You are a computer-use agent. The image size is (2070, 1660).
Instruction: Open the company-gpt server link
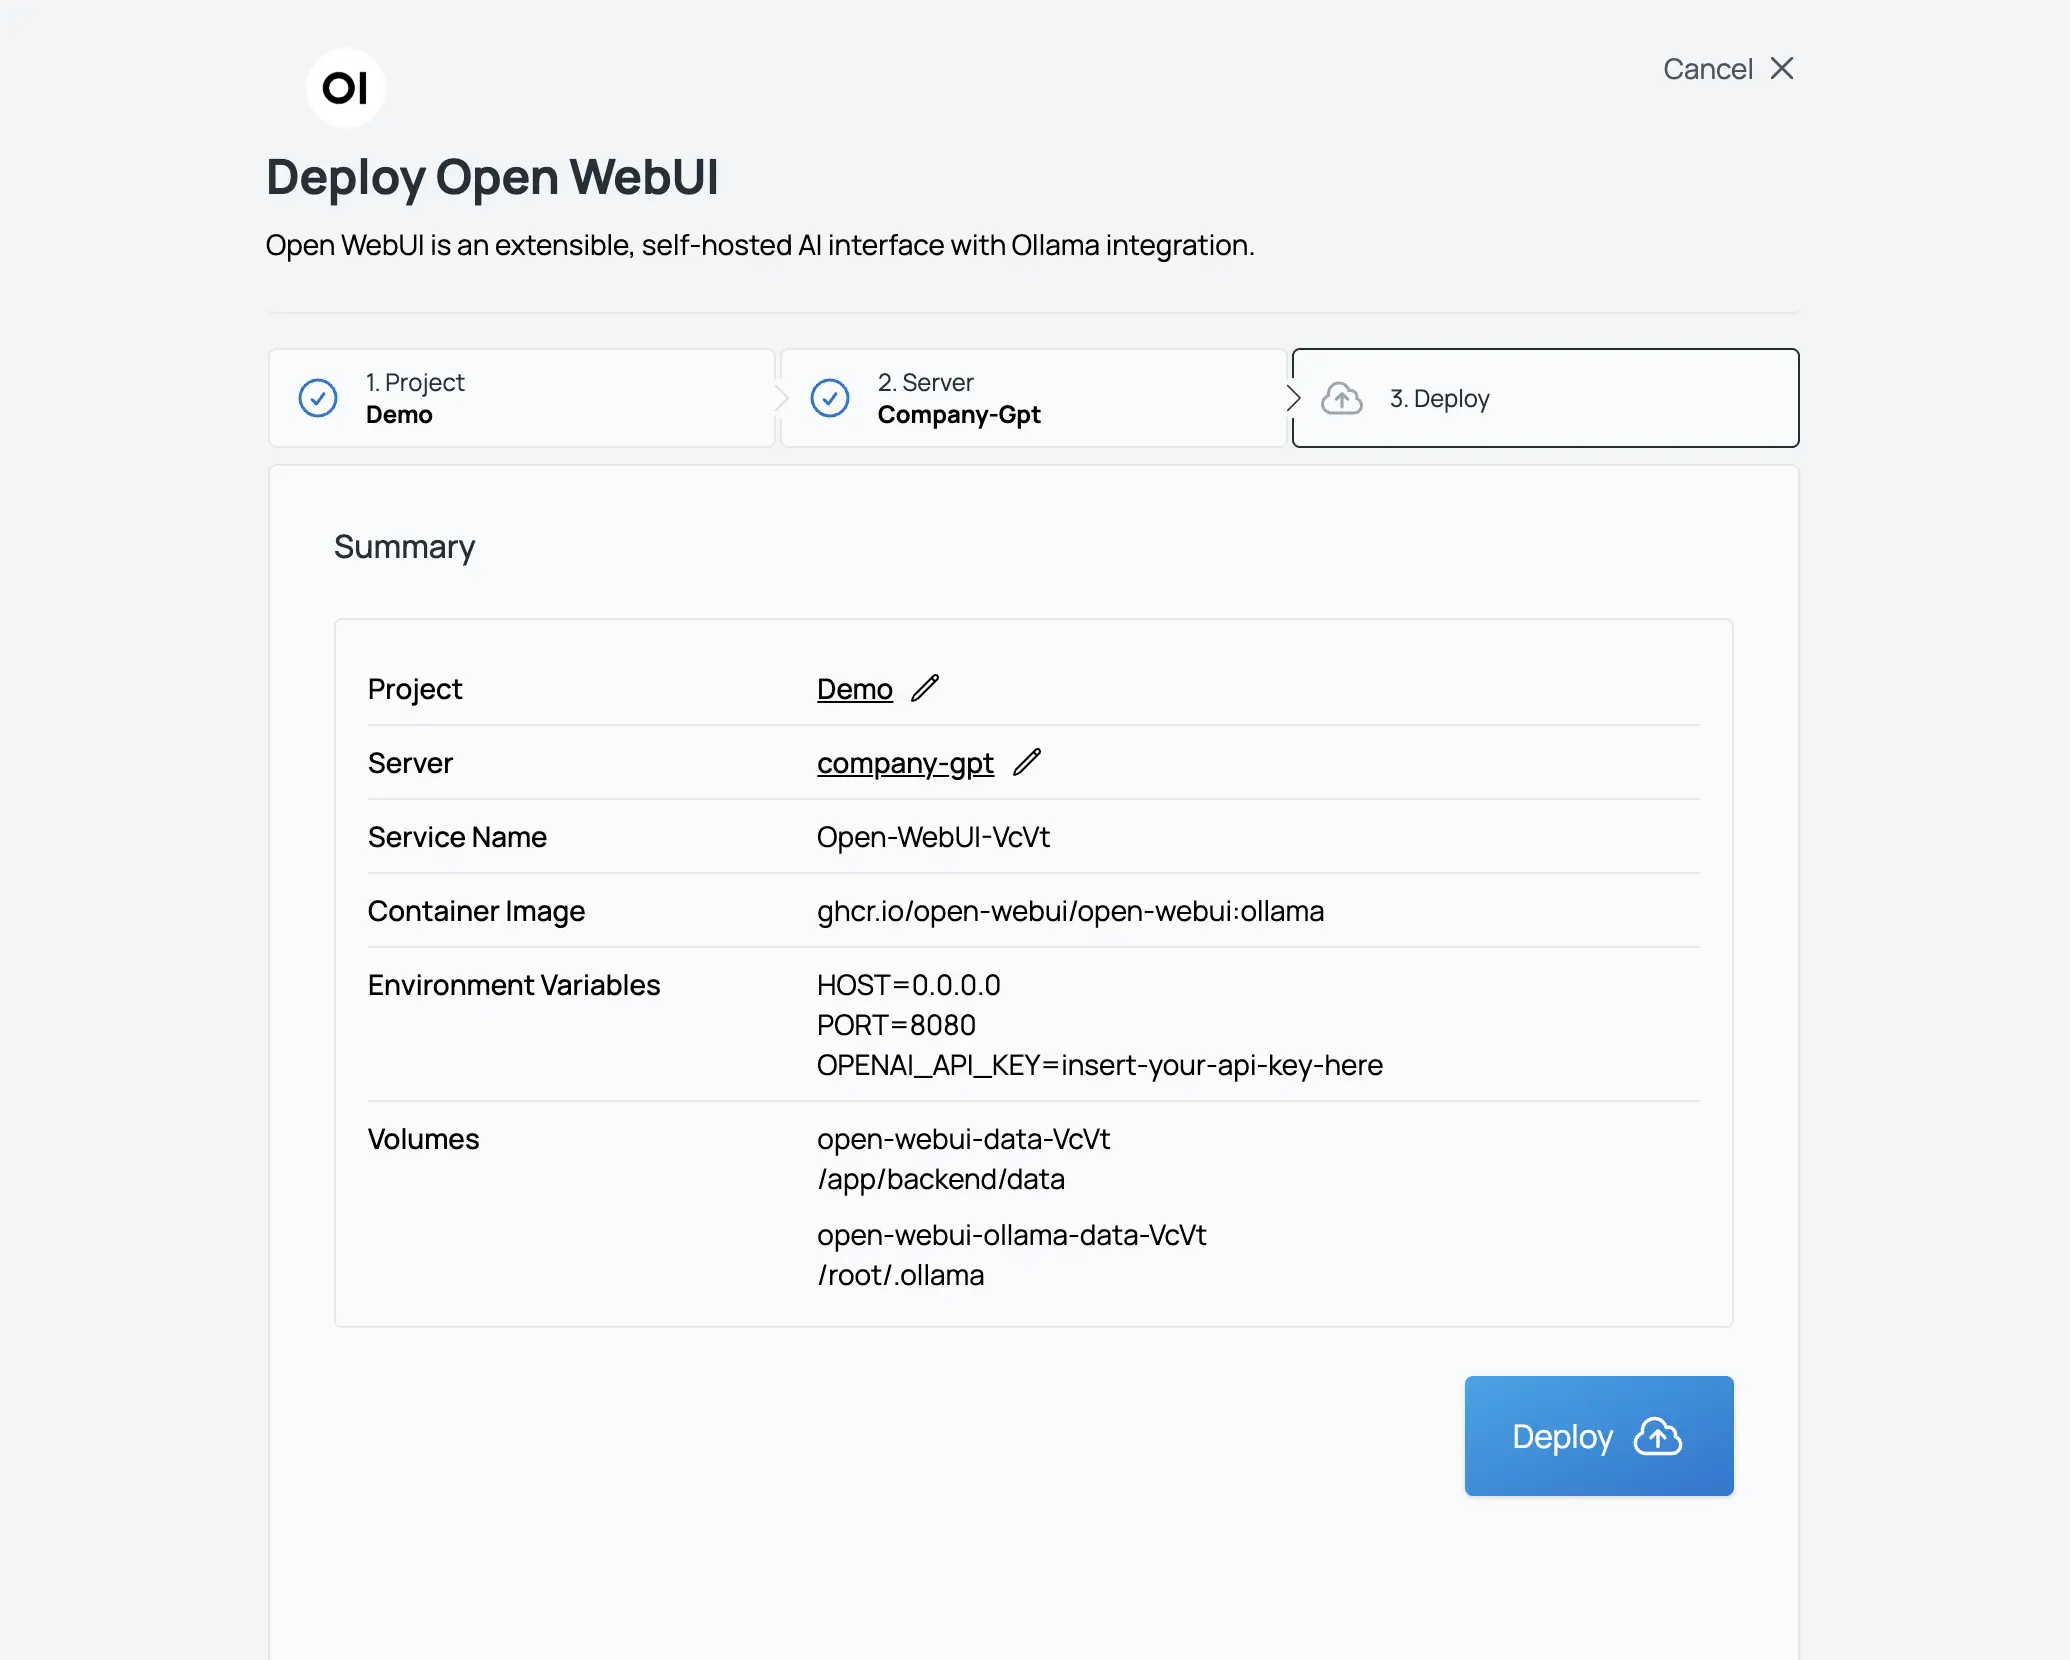click(x=905, y=763)
